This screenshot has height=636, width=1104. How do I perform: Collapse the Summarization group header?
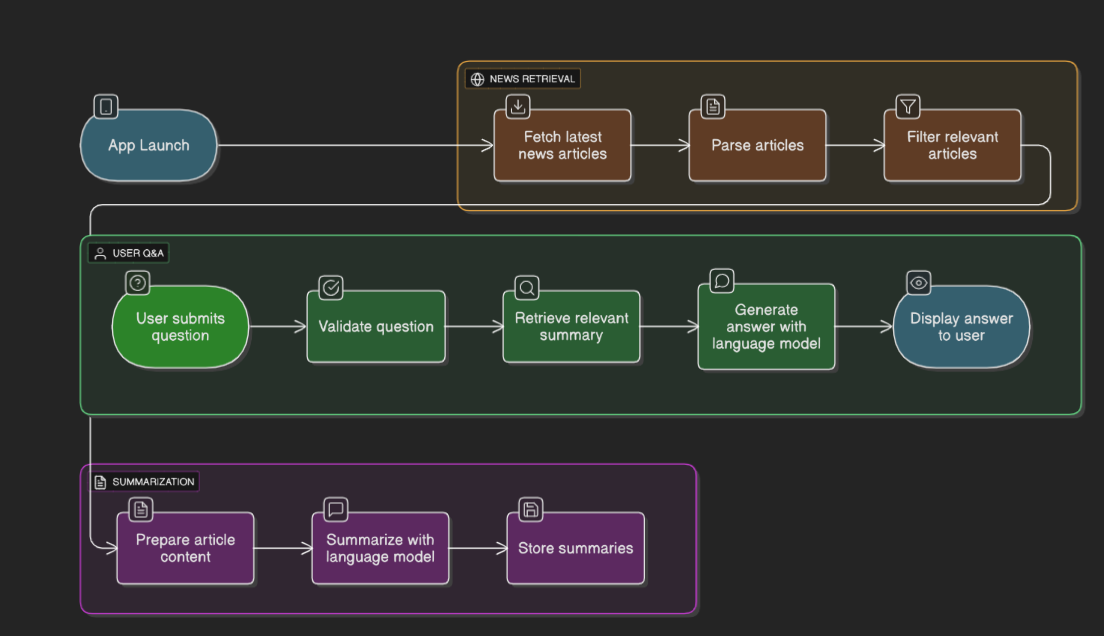point(146,481)
